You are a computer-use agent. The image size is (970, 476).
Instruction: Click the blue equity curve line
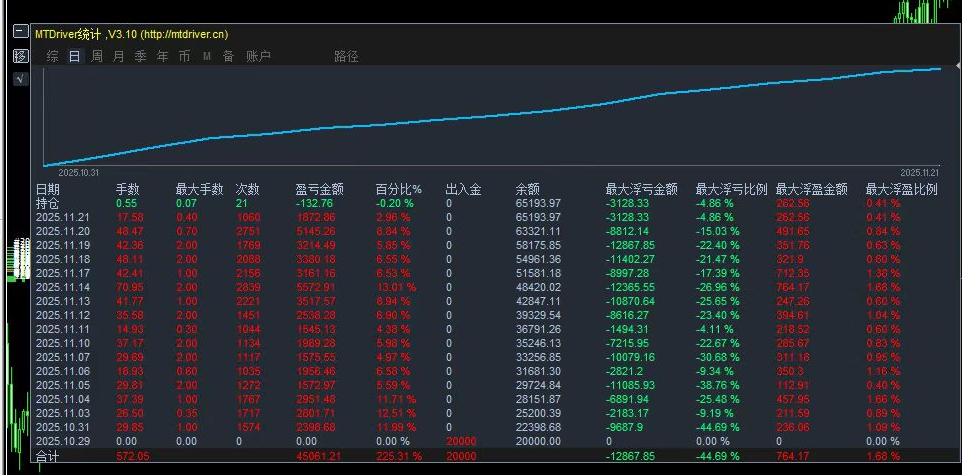pos(492,116)
